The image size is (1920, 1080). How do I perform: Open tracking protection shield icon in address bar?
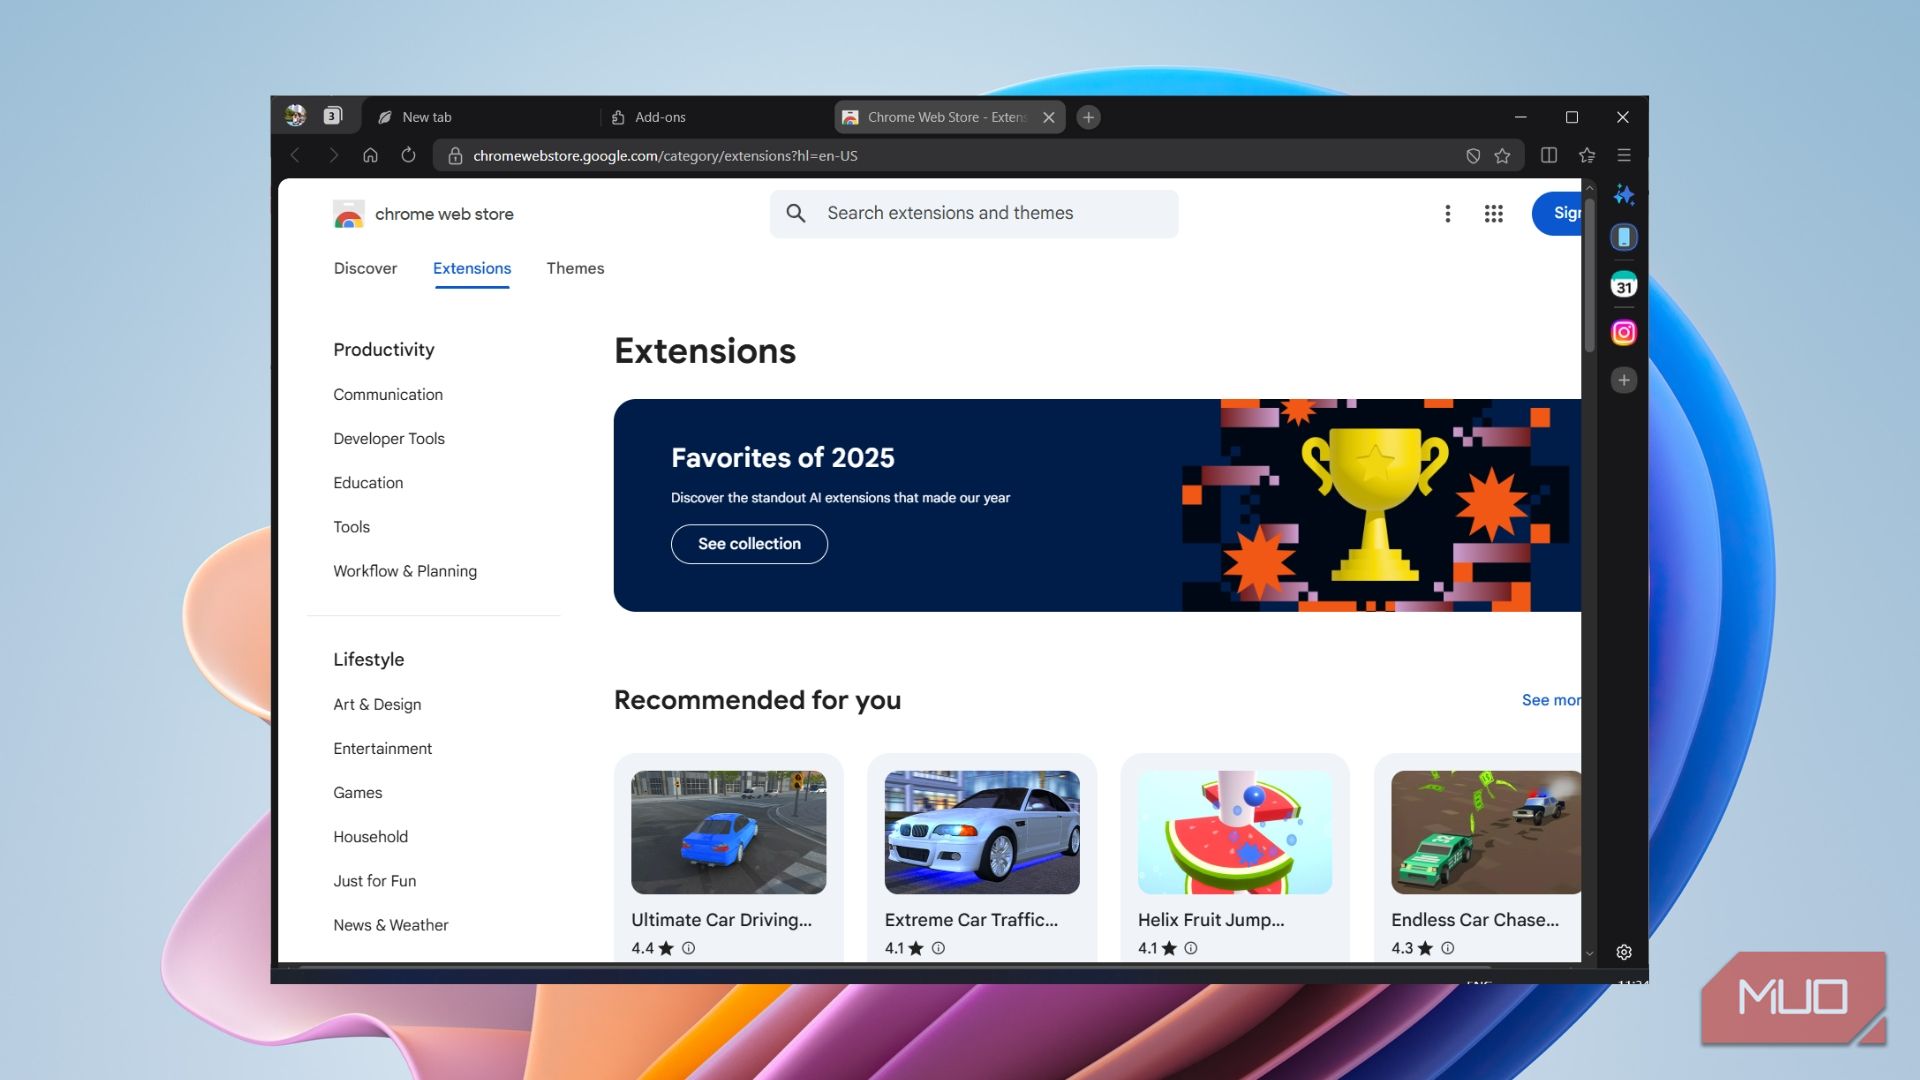pos(1473,156)
